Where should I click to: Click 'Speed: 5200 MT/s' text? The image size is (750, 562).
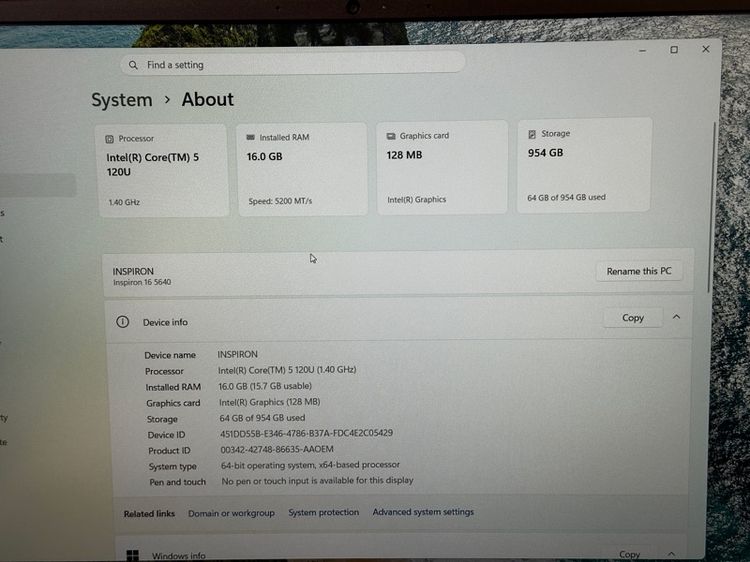tap(280, 201)
